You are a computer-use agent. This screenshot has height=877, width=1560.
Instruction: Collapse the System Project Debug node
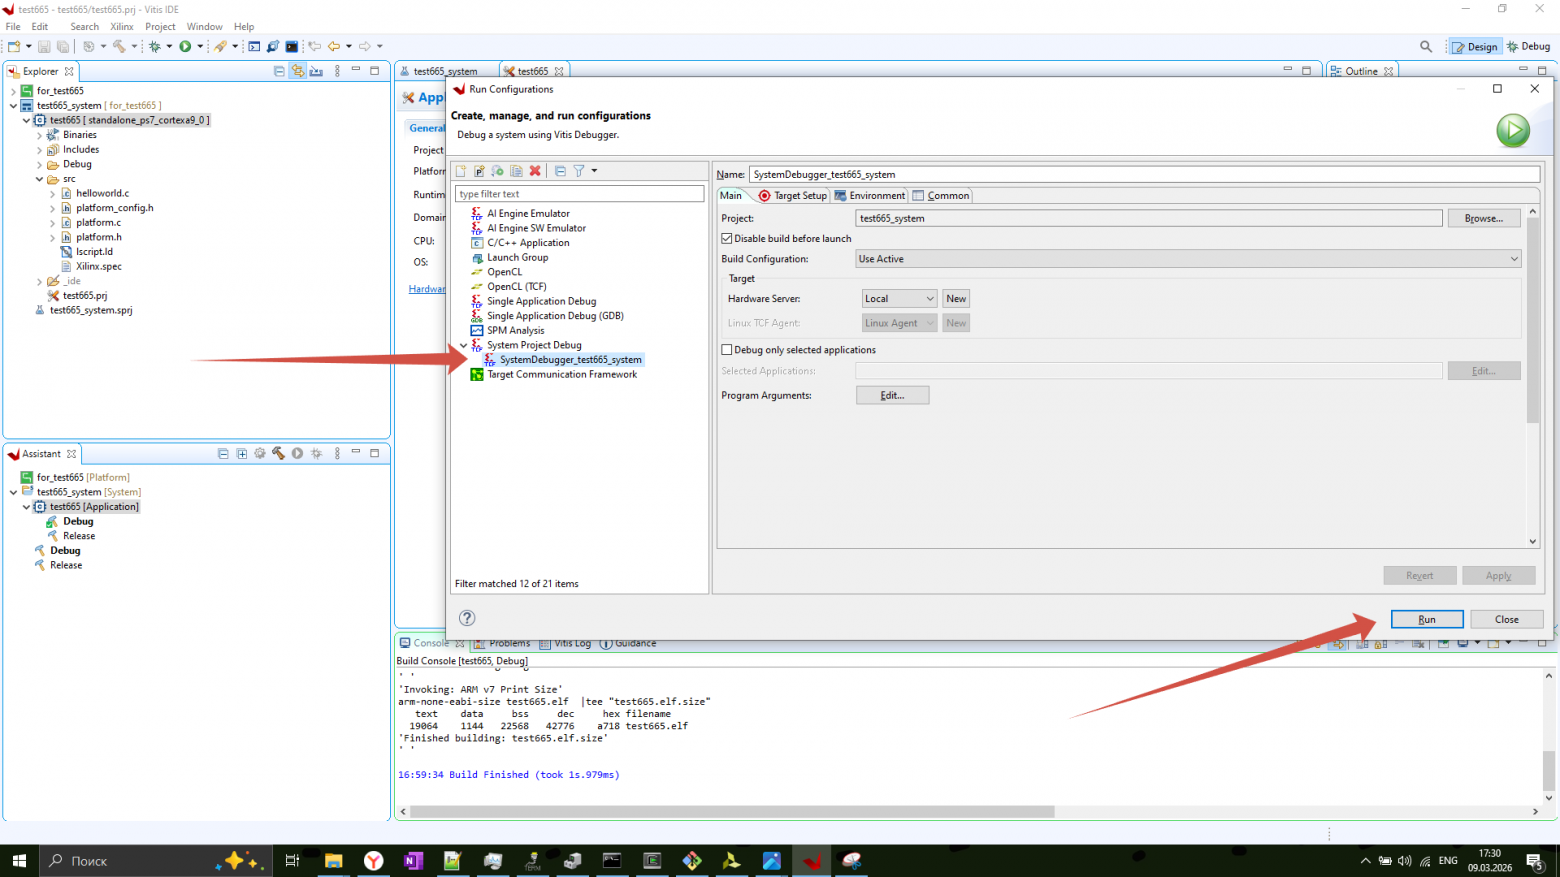click(463, 345)
